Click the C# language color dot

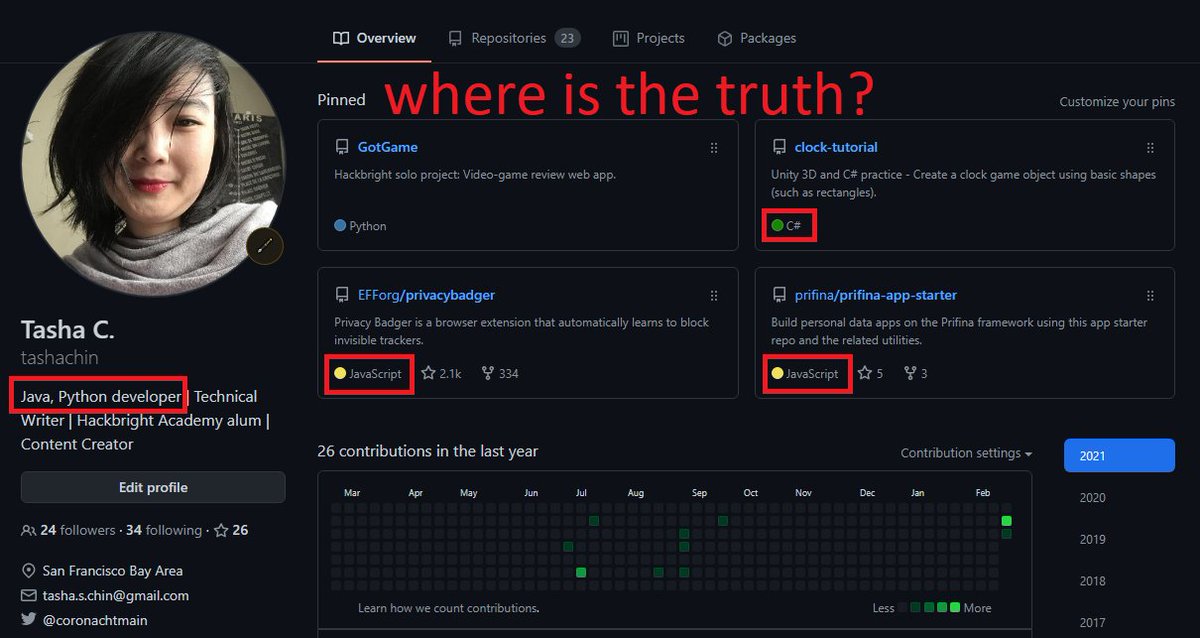[777, 226]
